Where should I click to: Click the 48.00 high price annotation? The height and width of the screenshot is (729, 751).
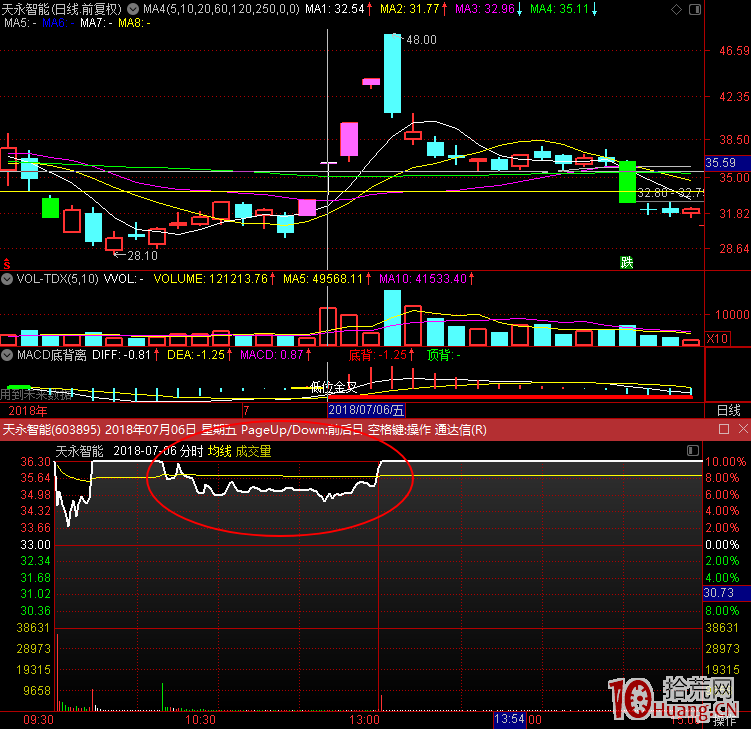coord(420,40)
